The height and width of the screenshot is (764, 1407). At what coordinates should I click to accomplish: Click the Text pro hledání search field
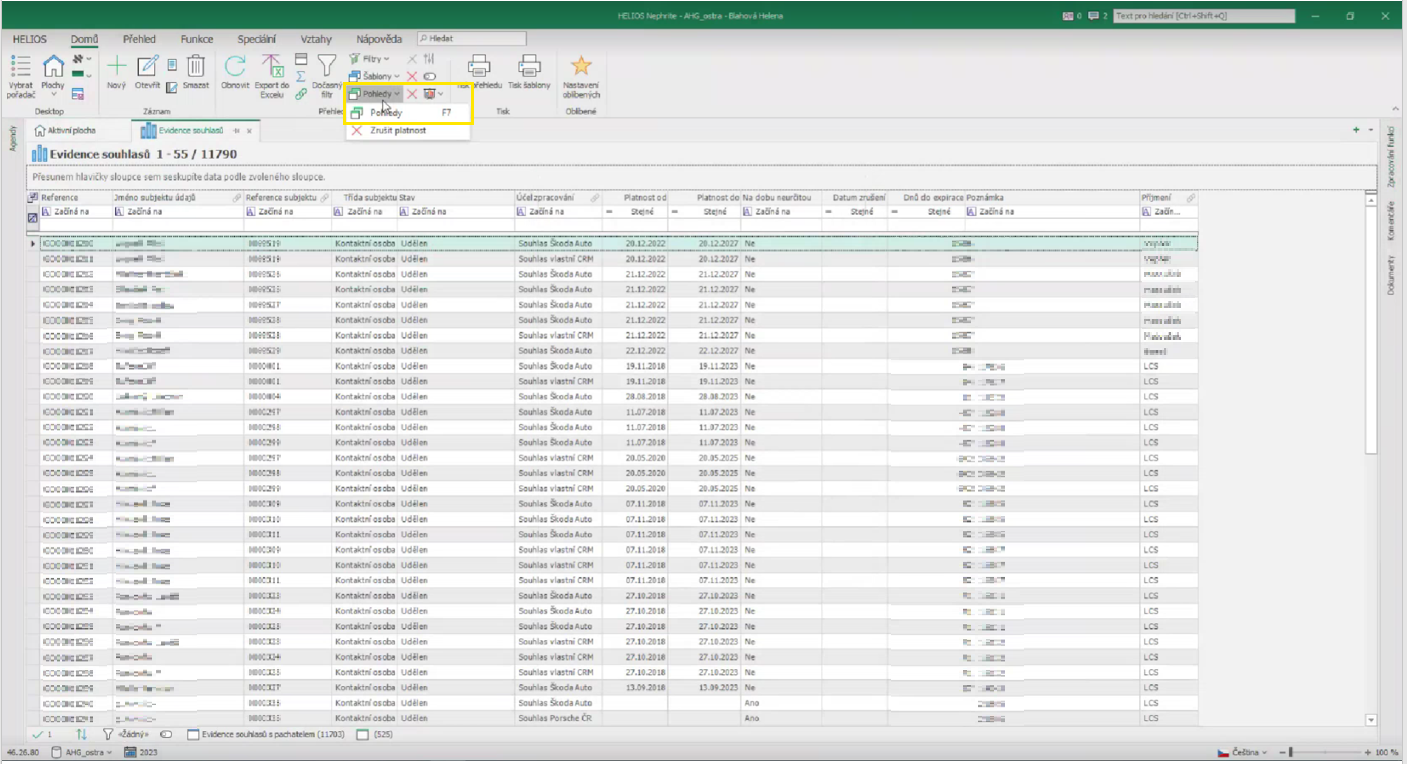coord(1204,16)
